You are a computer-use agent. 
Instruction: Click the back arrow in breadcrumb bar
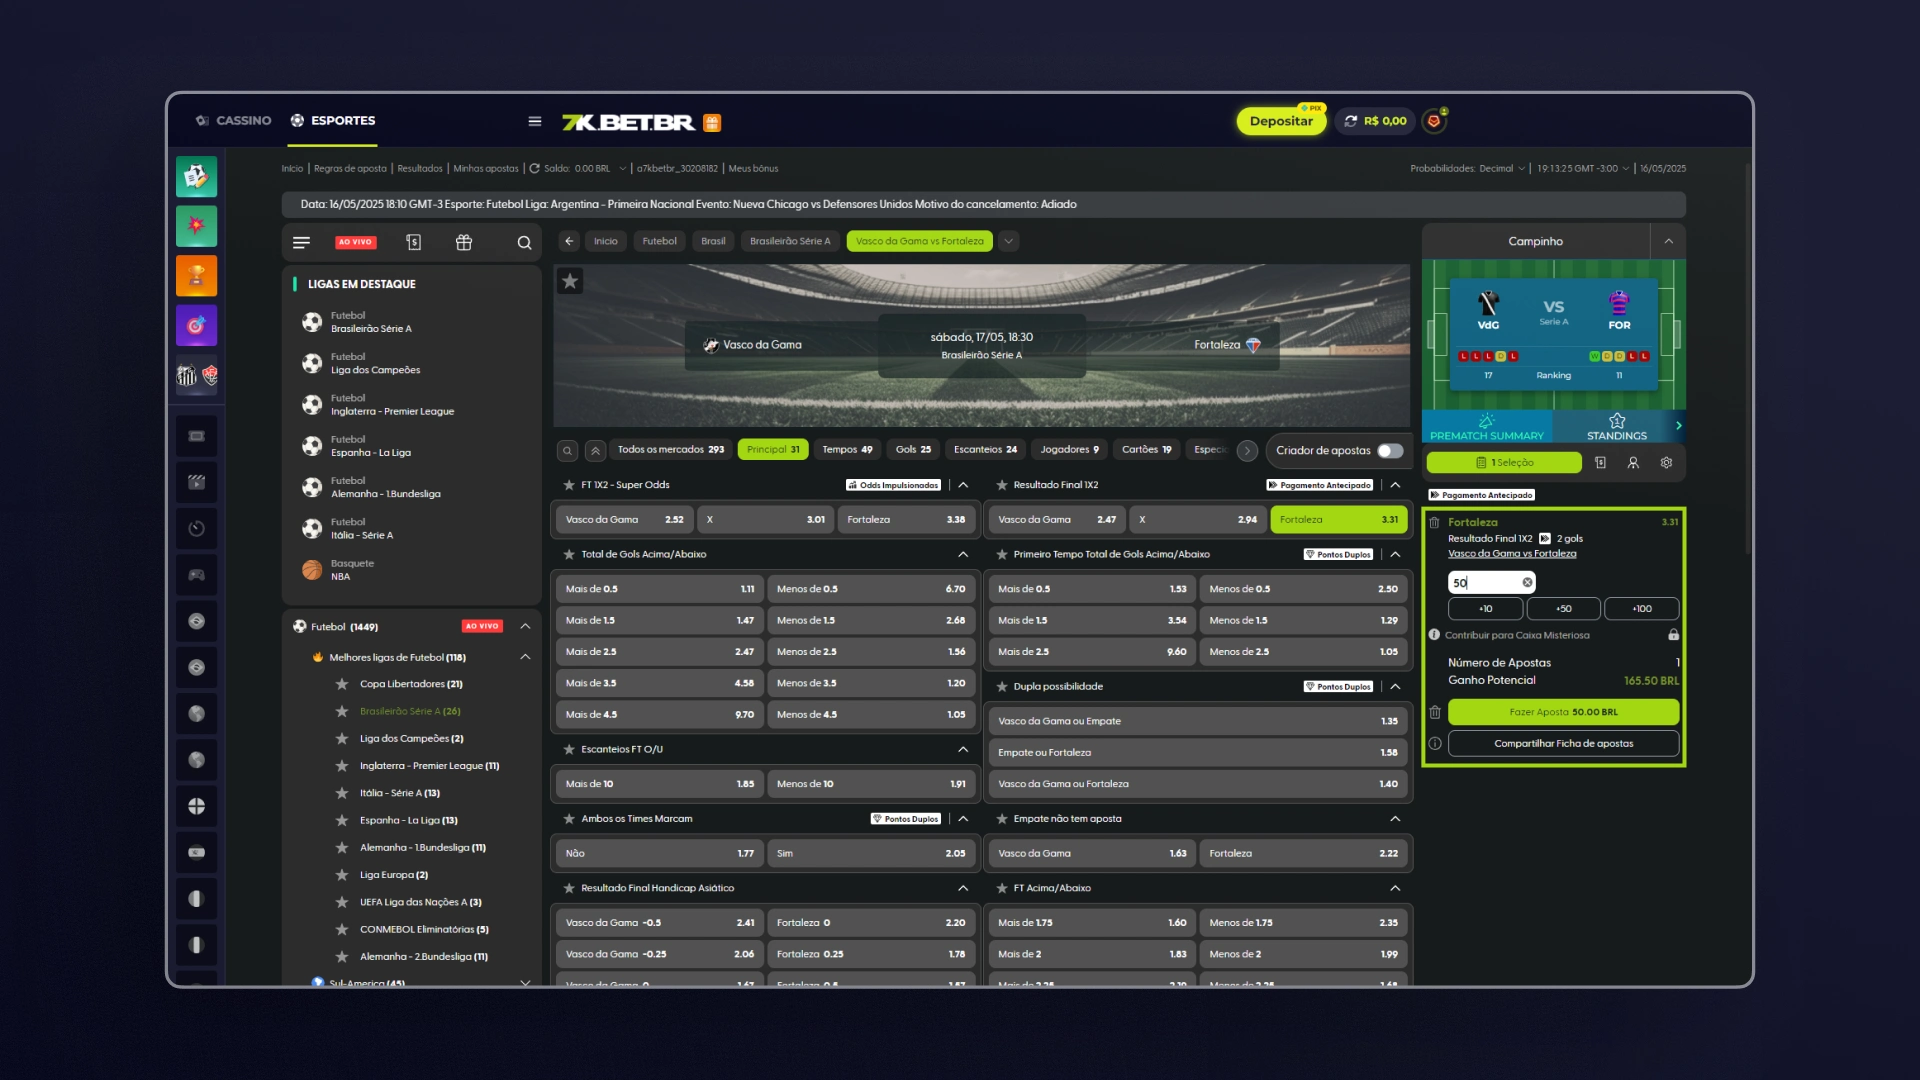(x=569, y=241)
